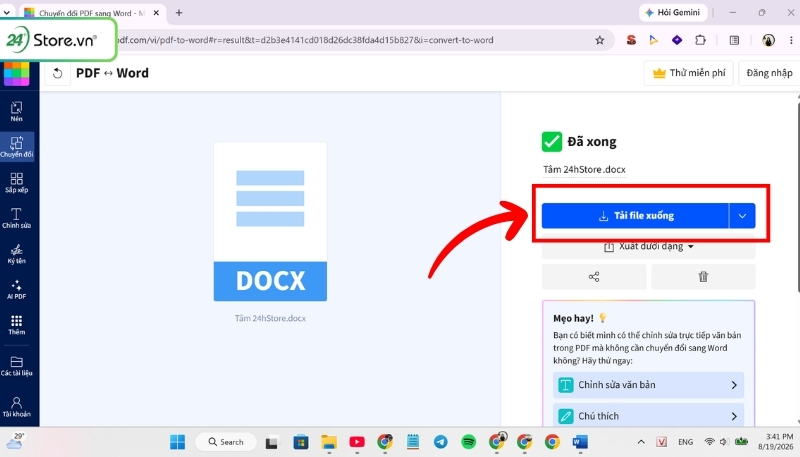Open the Windows Start menu

pyautogui.click(x=178, y=442)
